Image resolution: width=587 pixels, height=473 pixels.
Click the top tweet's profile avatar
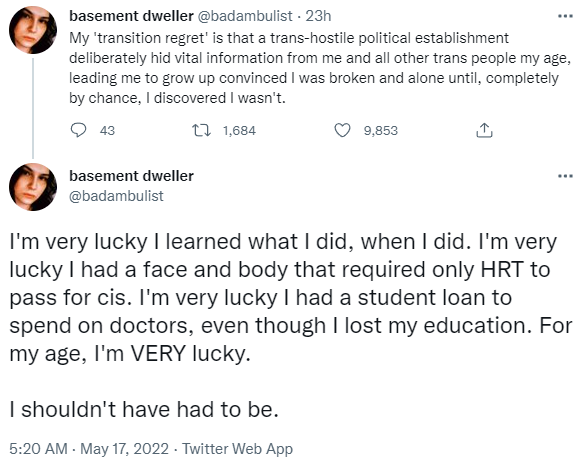(x=33, y=30)
